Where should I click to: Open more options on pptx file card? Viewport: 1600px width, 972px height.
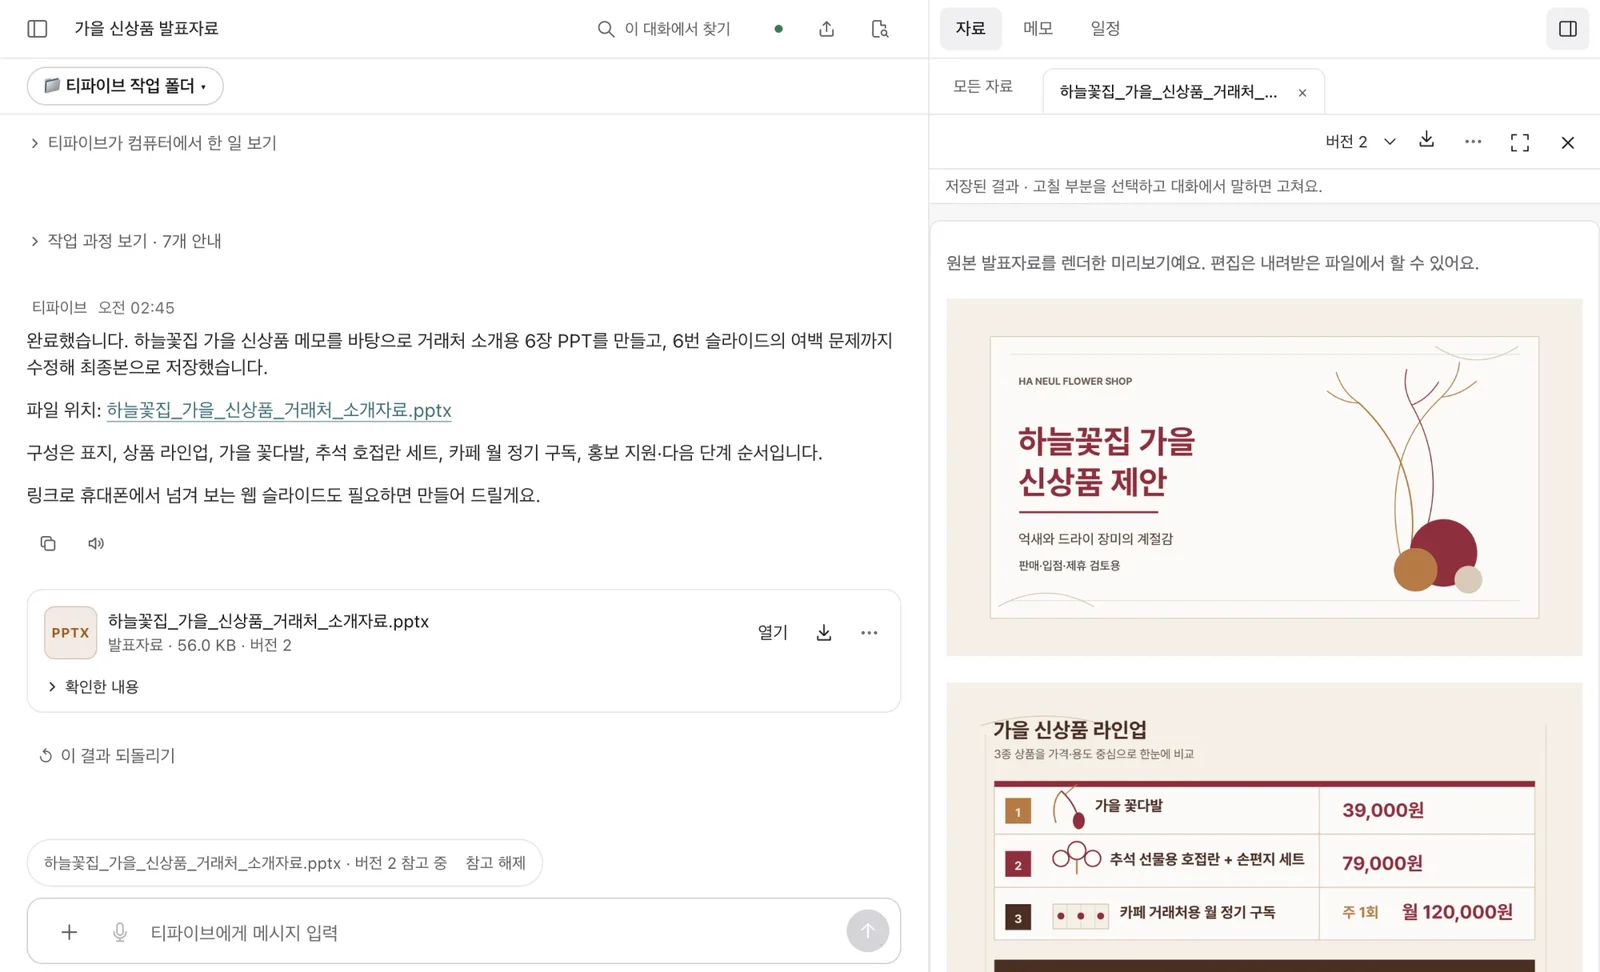click(x=869, y=632)
